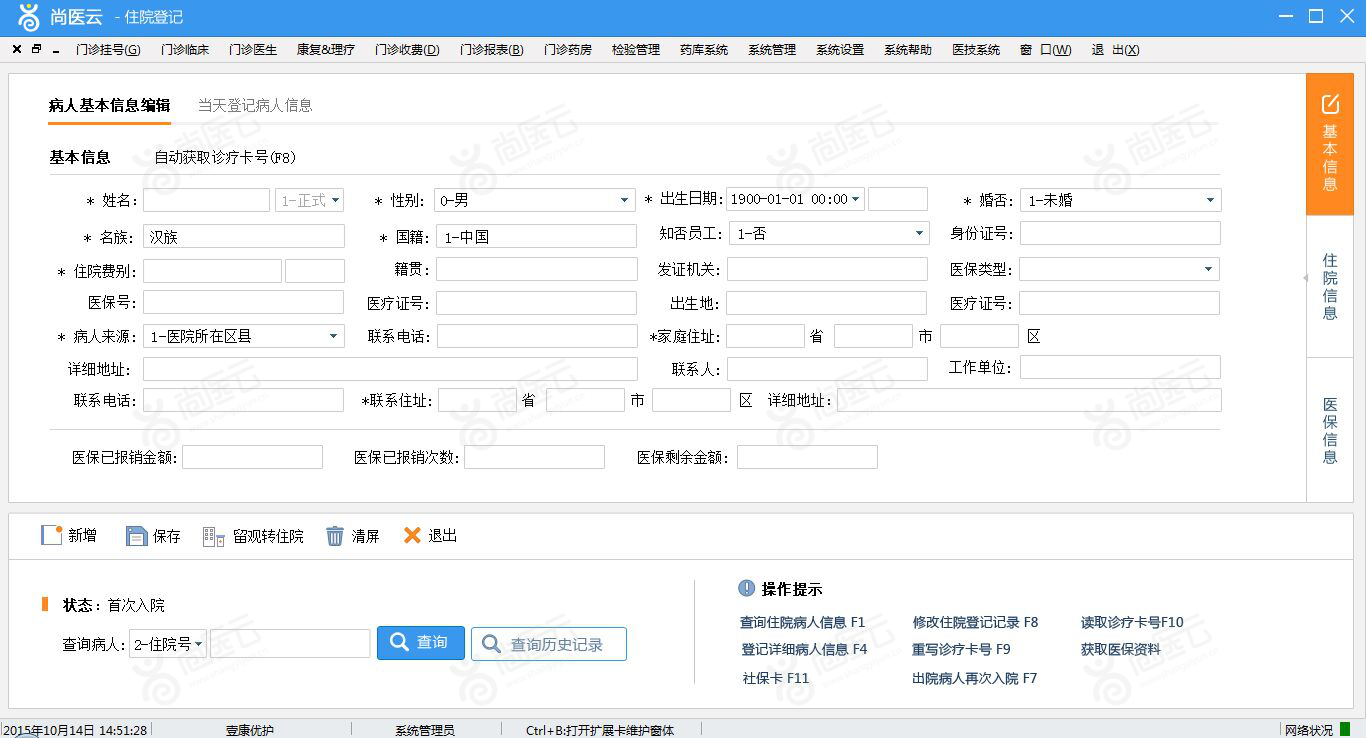Click the 医保已报销金额 input field

252,457
